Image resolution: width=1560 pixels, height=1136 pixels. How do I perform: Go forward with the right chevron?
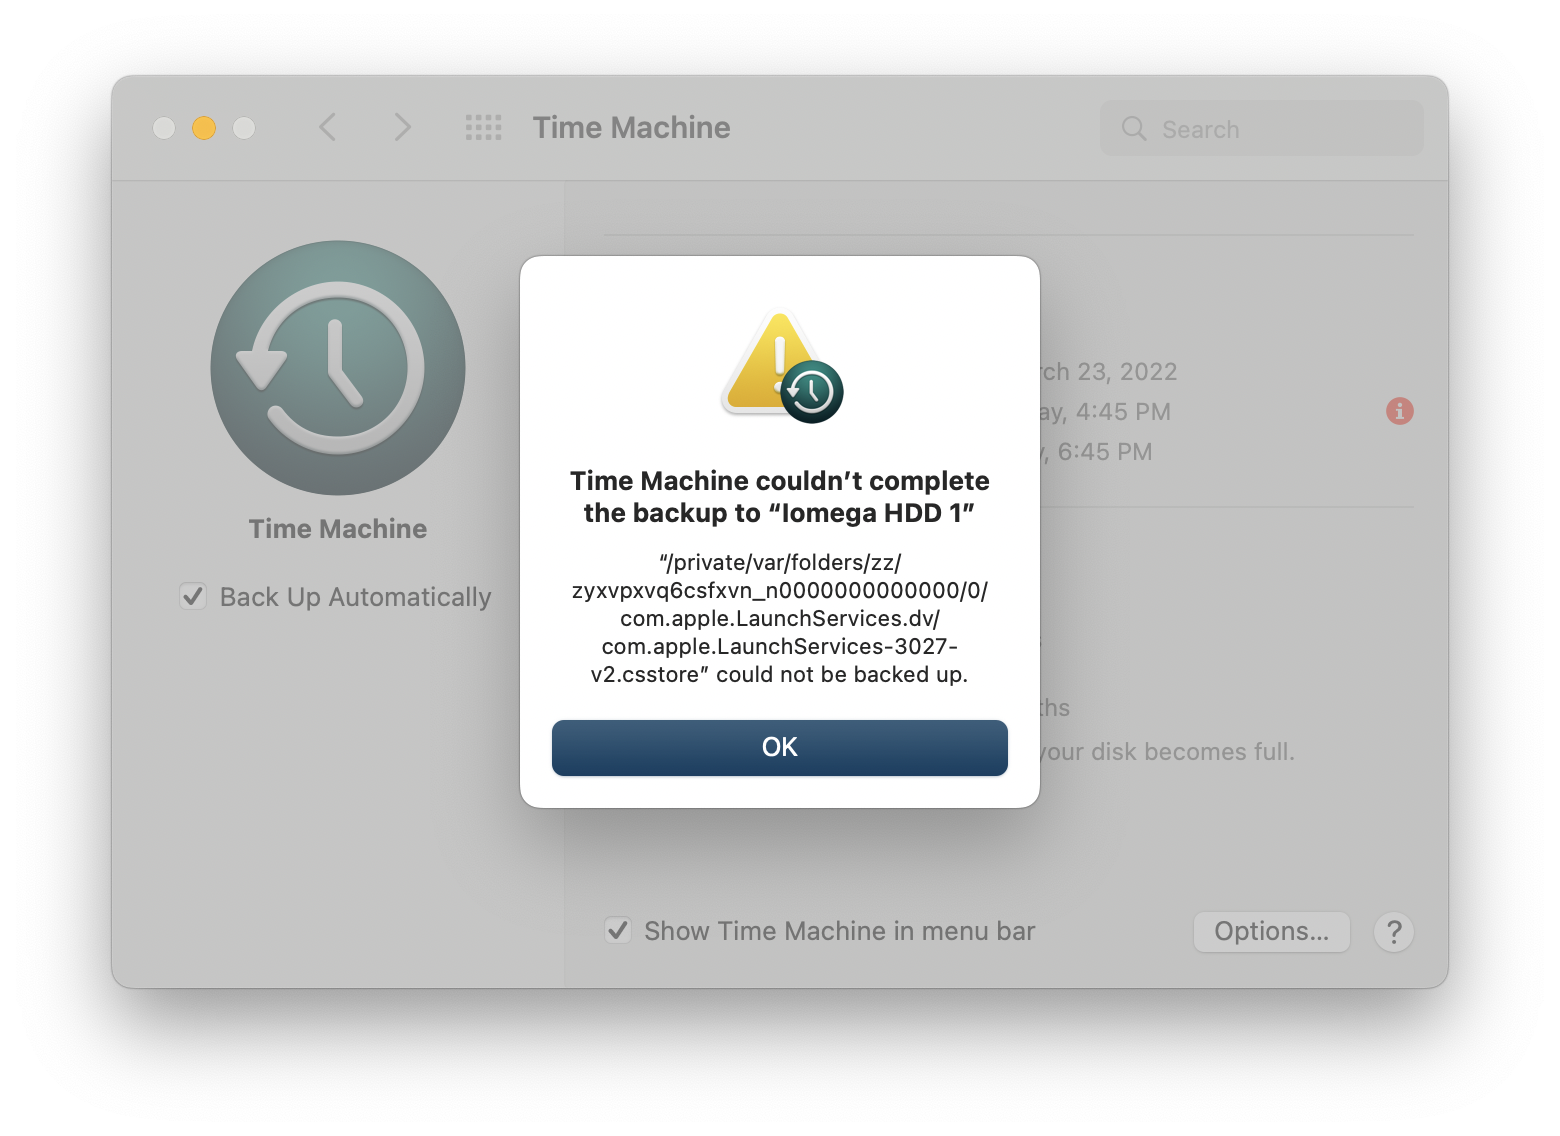click(402, 127)
